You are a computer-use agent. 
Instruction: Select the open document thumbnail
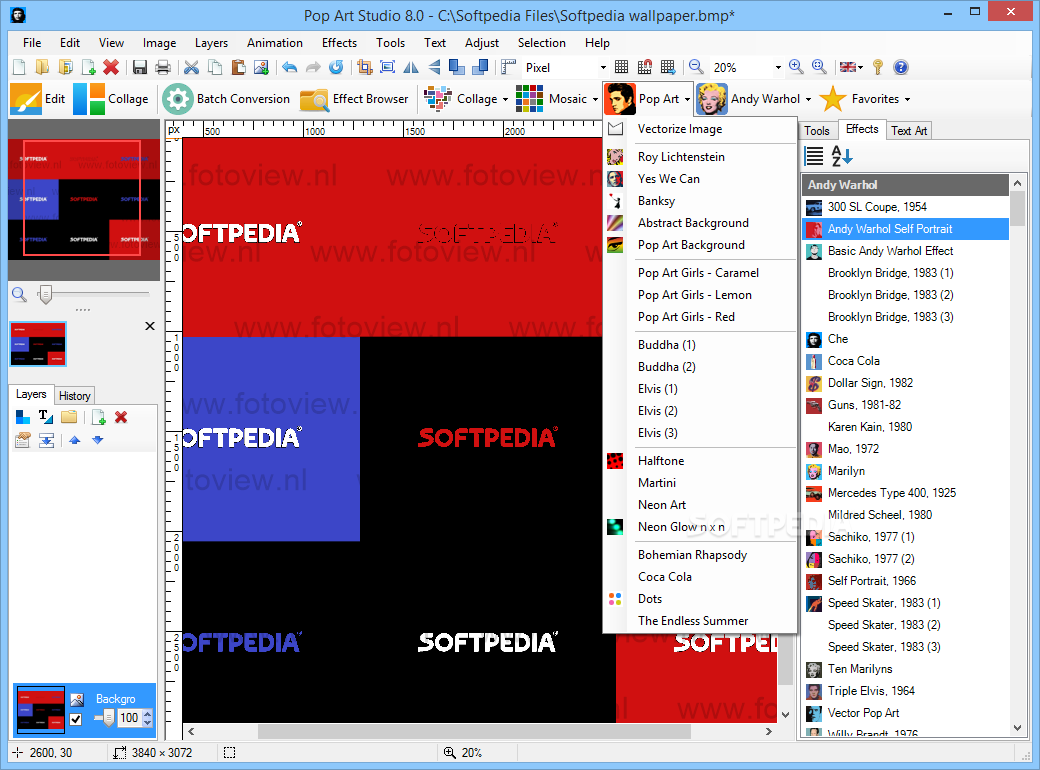coord(38,344)
